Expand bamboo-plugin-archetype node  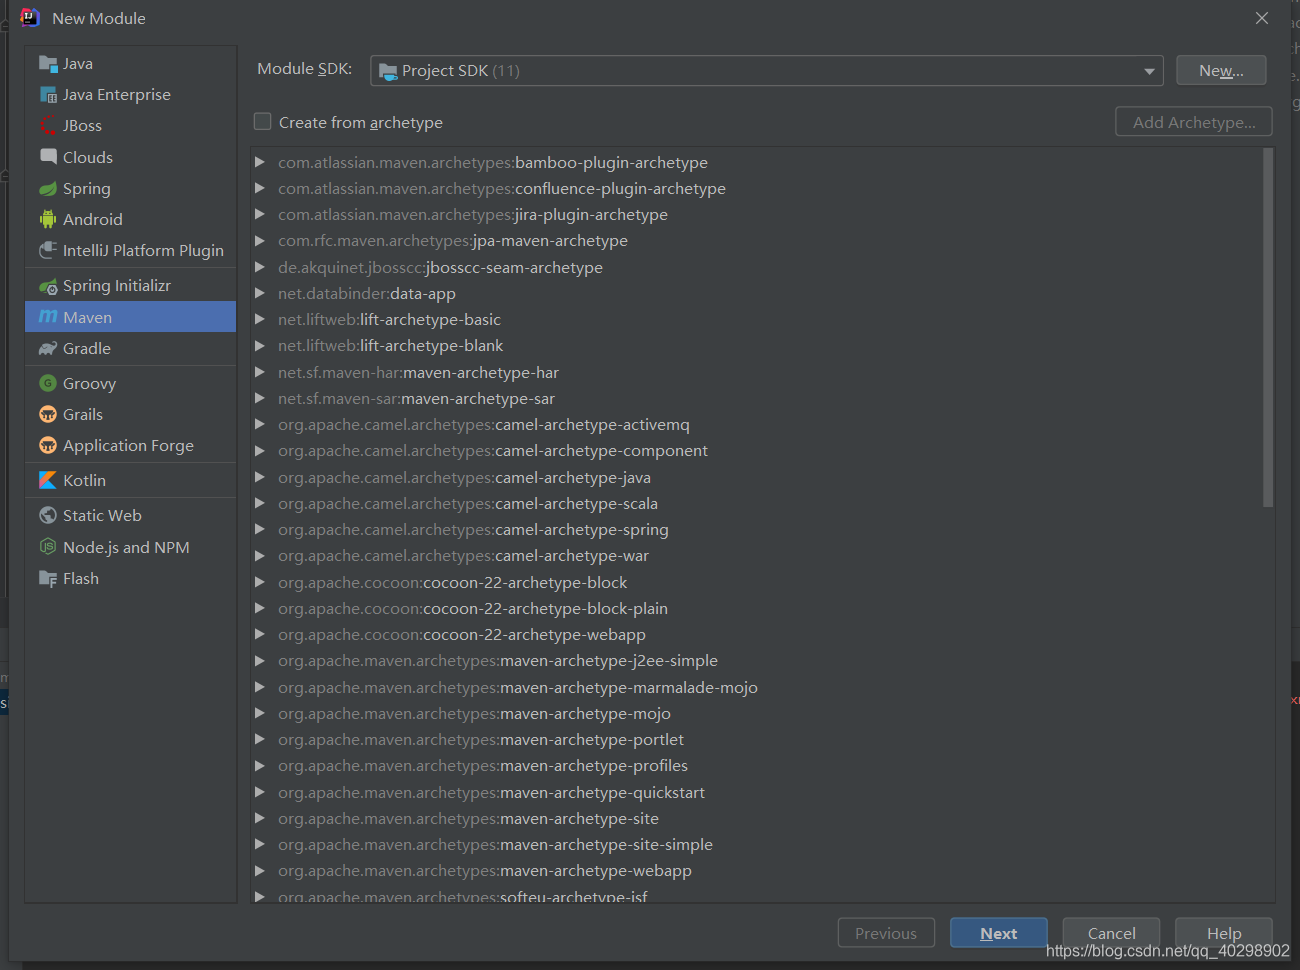[x=260, y=162]
